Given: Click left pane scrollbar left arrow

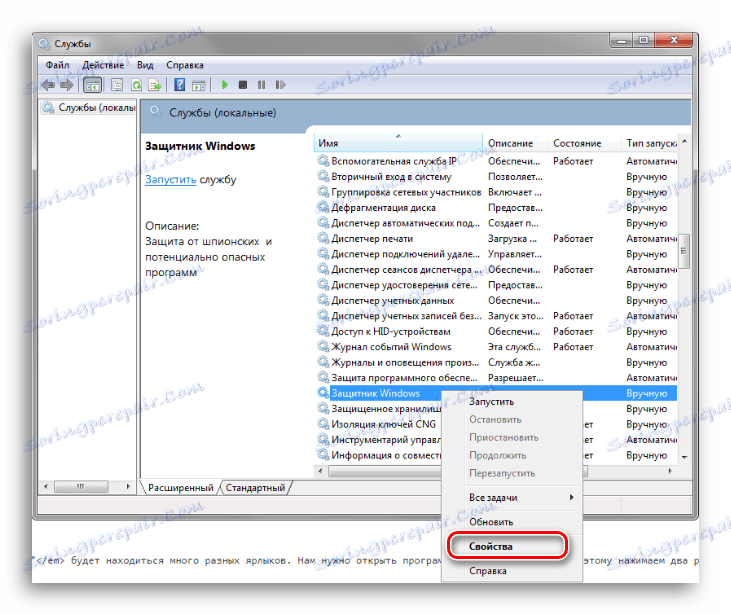Looking at the screenshot, I should click(46, 486).
